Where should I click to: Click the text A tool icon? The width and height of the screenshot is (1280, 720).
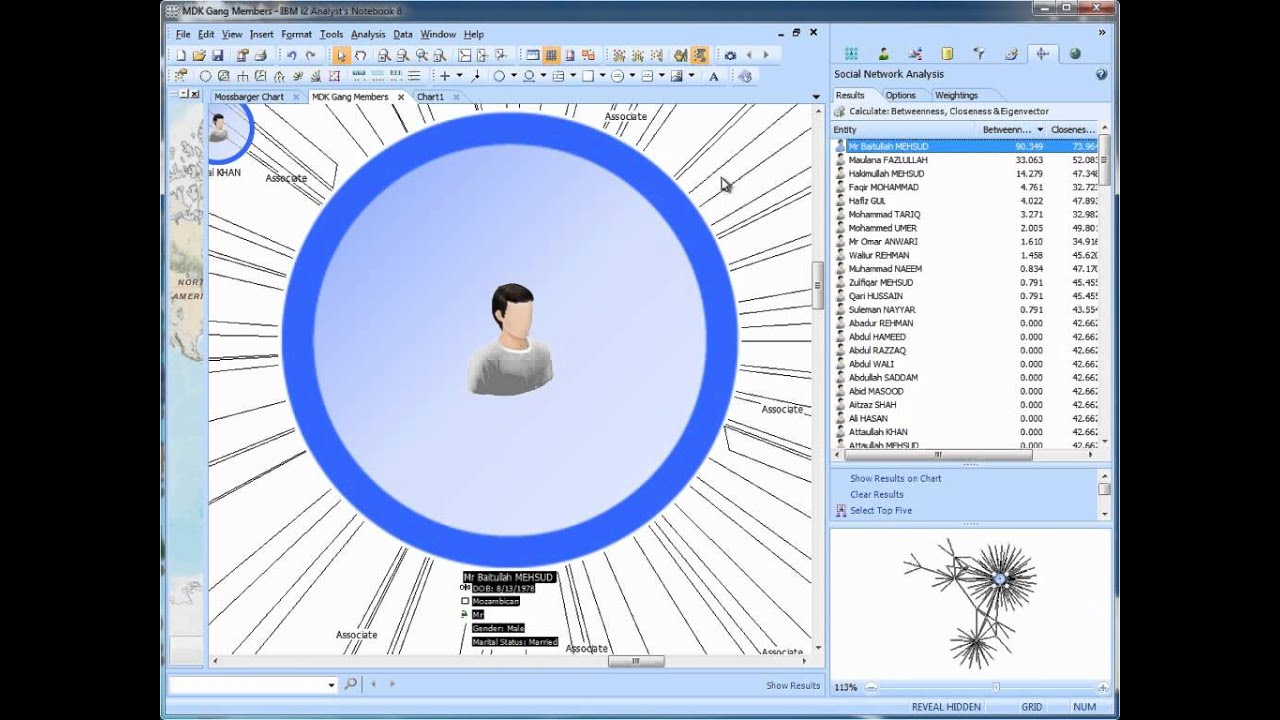[714, 76]
